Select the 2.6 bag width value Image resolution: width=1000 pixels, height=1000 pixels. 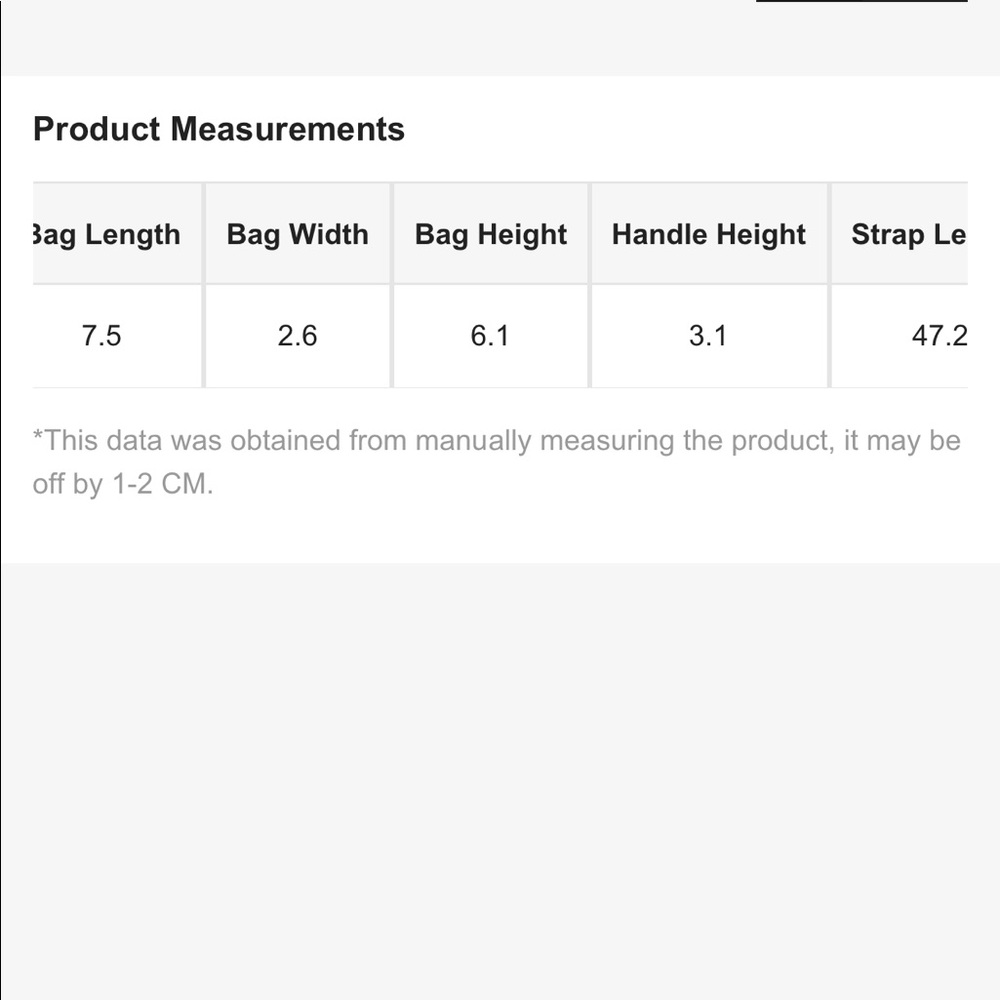297,336
